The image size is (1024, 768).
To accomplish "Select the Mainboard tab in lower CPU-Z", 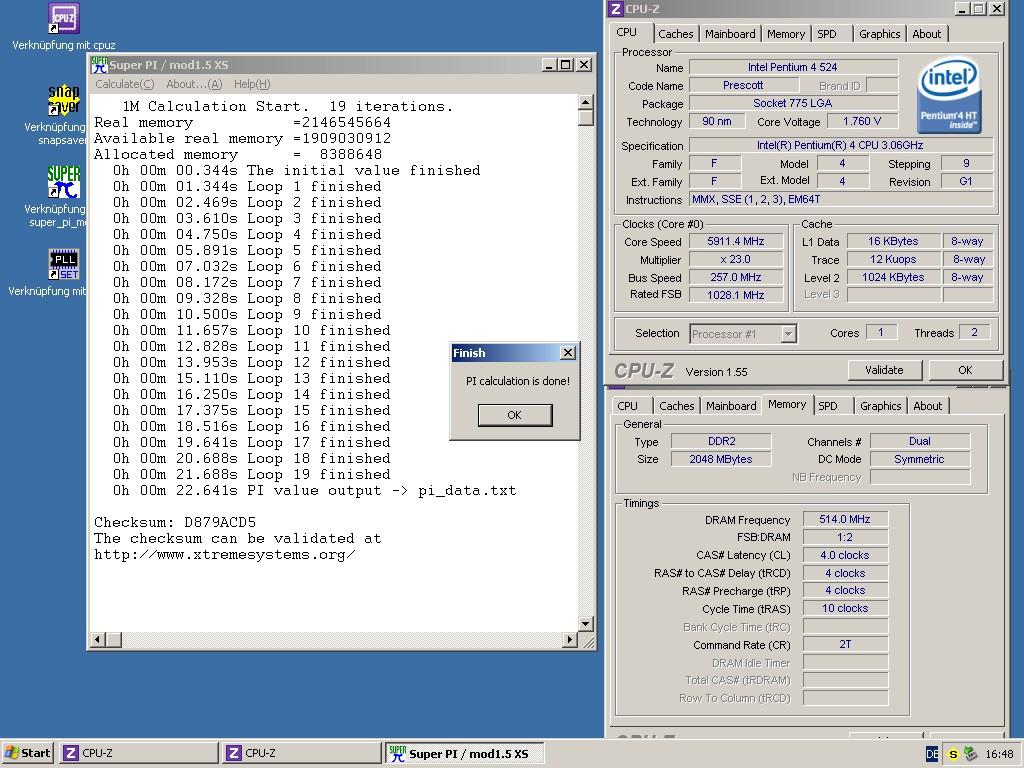I will pos(731,406).
